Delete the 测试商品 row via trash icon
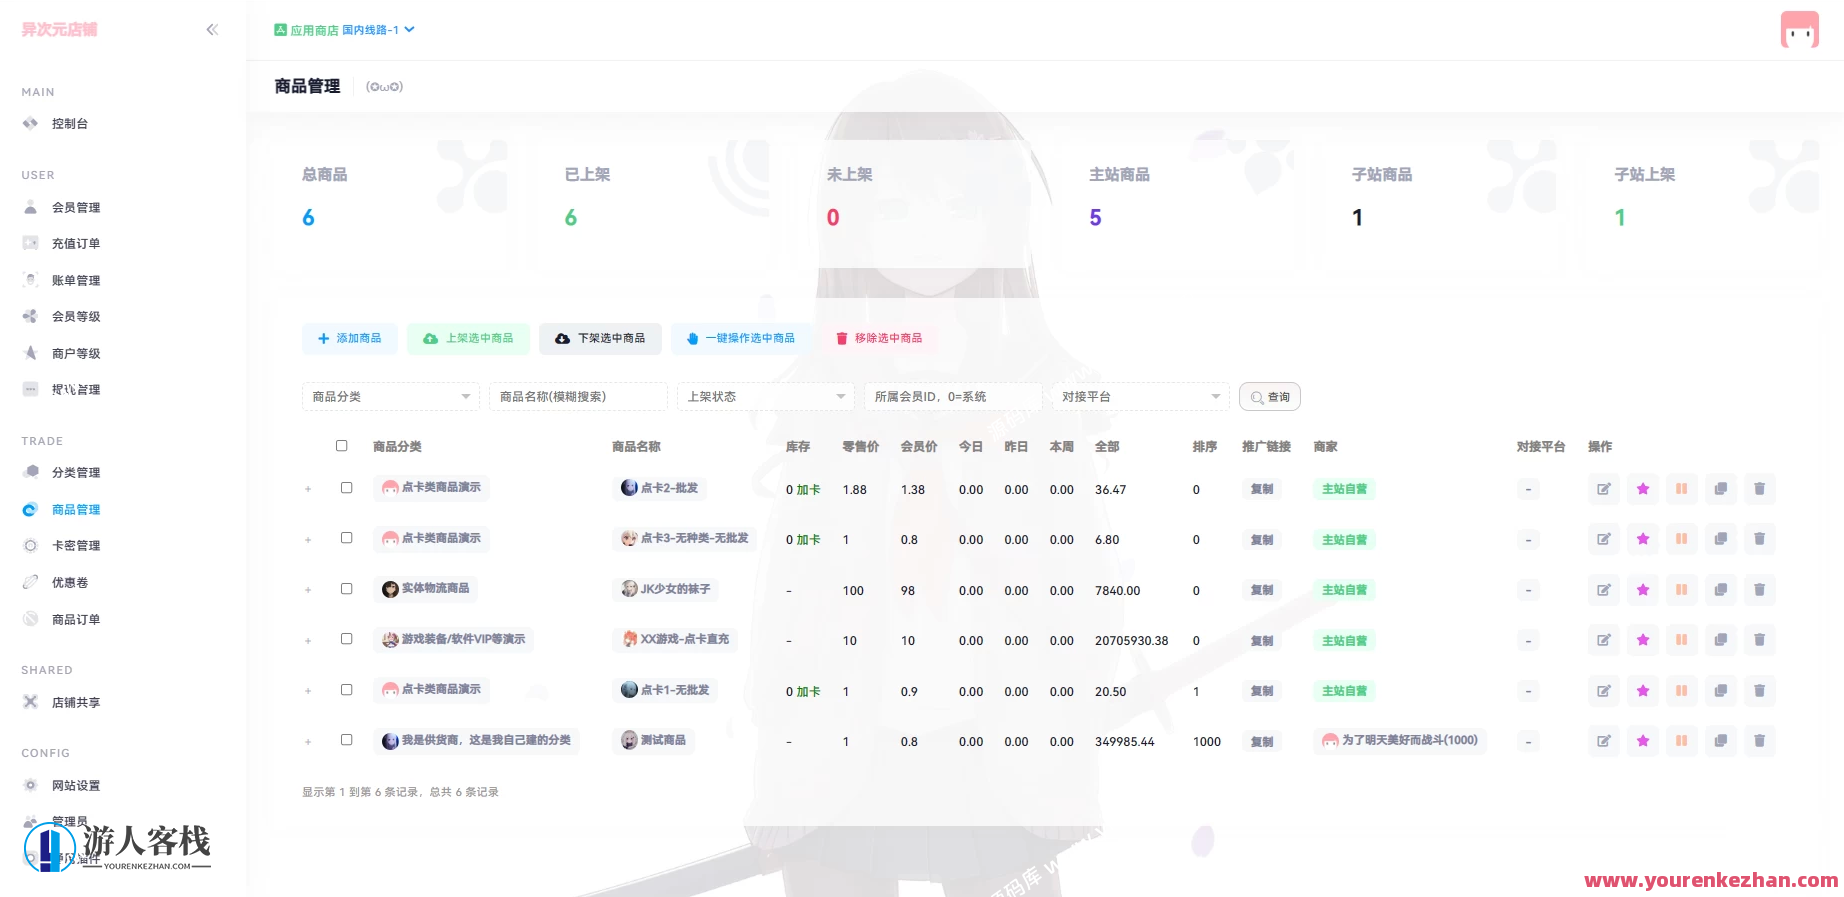This screenshot has height=897, width=1844. (1760, 741)
